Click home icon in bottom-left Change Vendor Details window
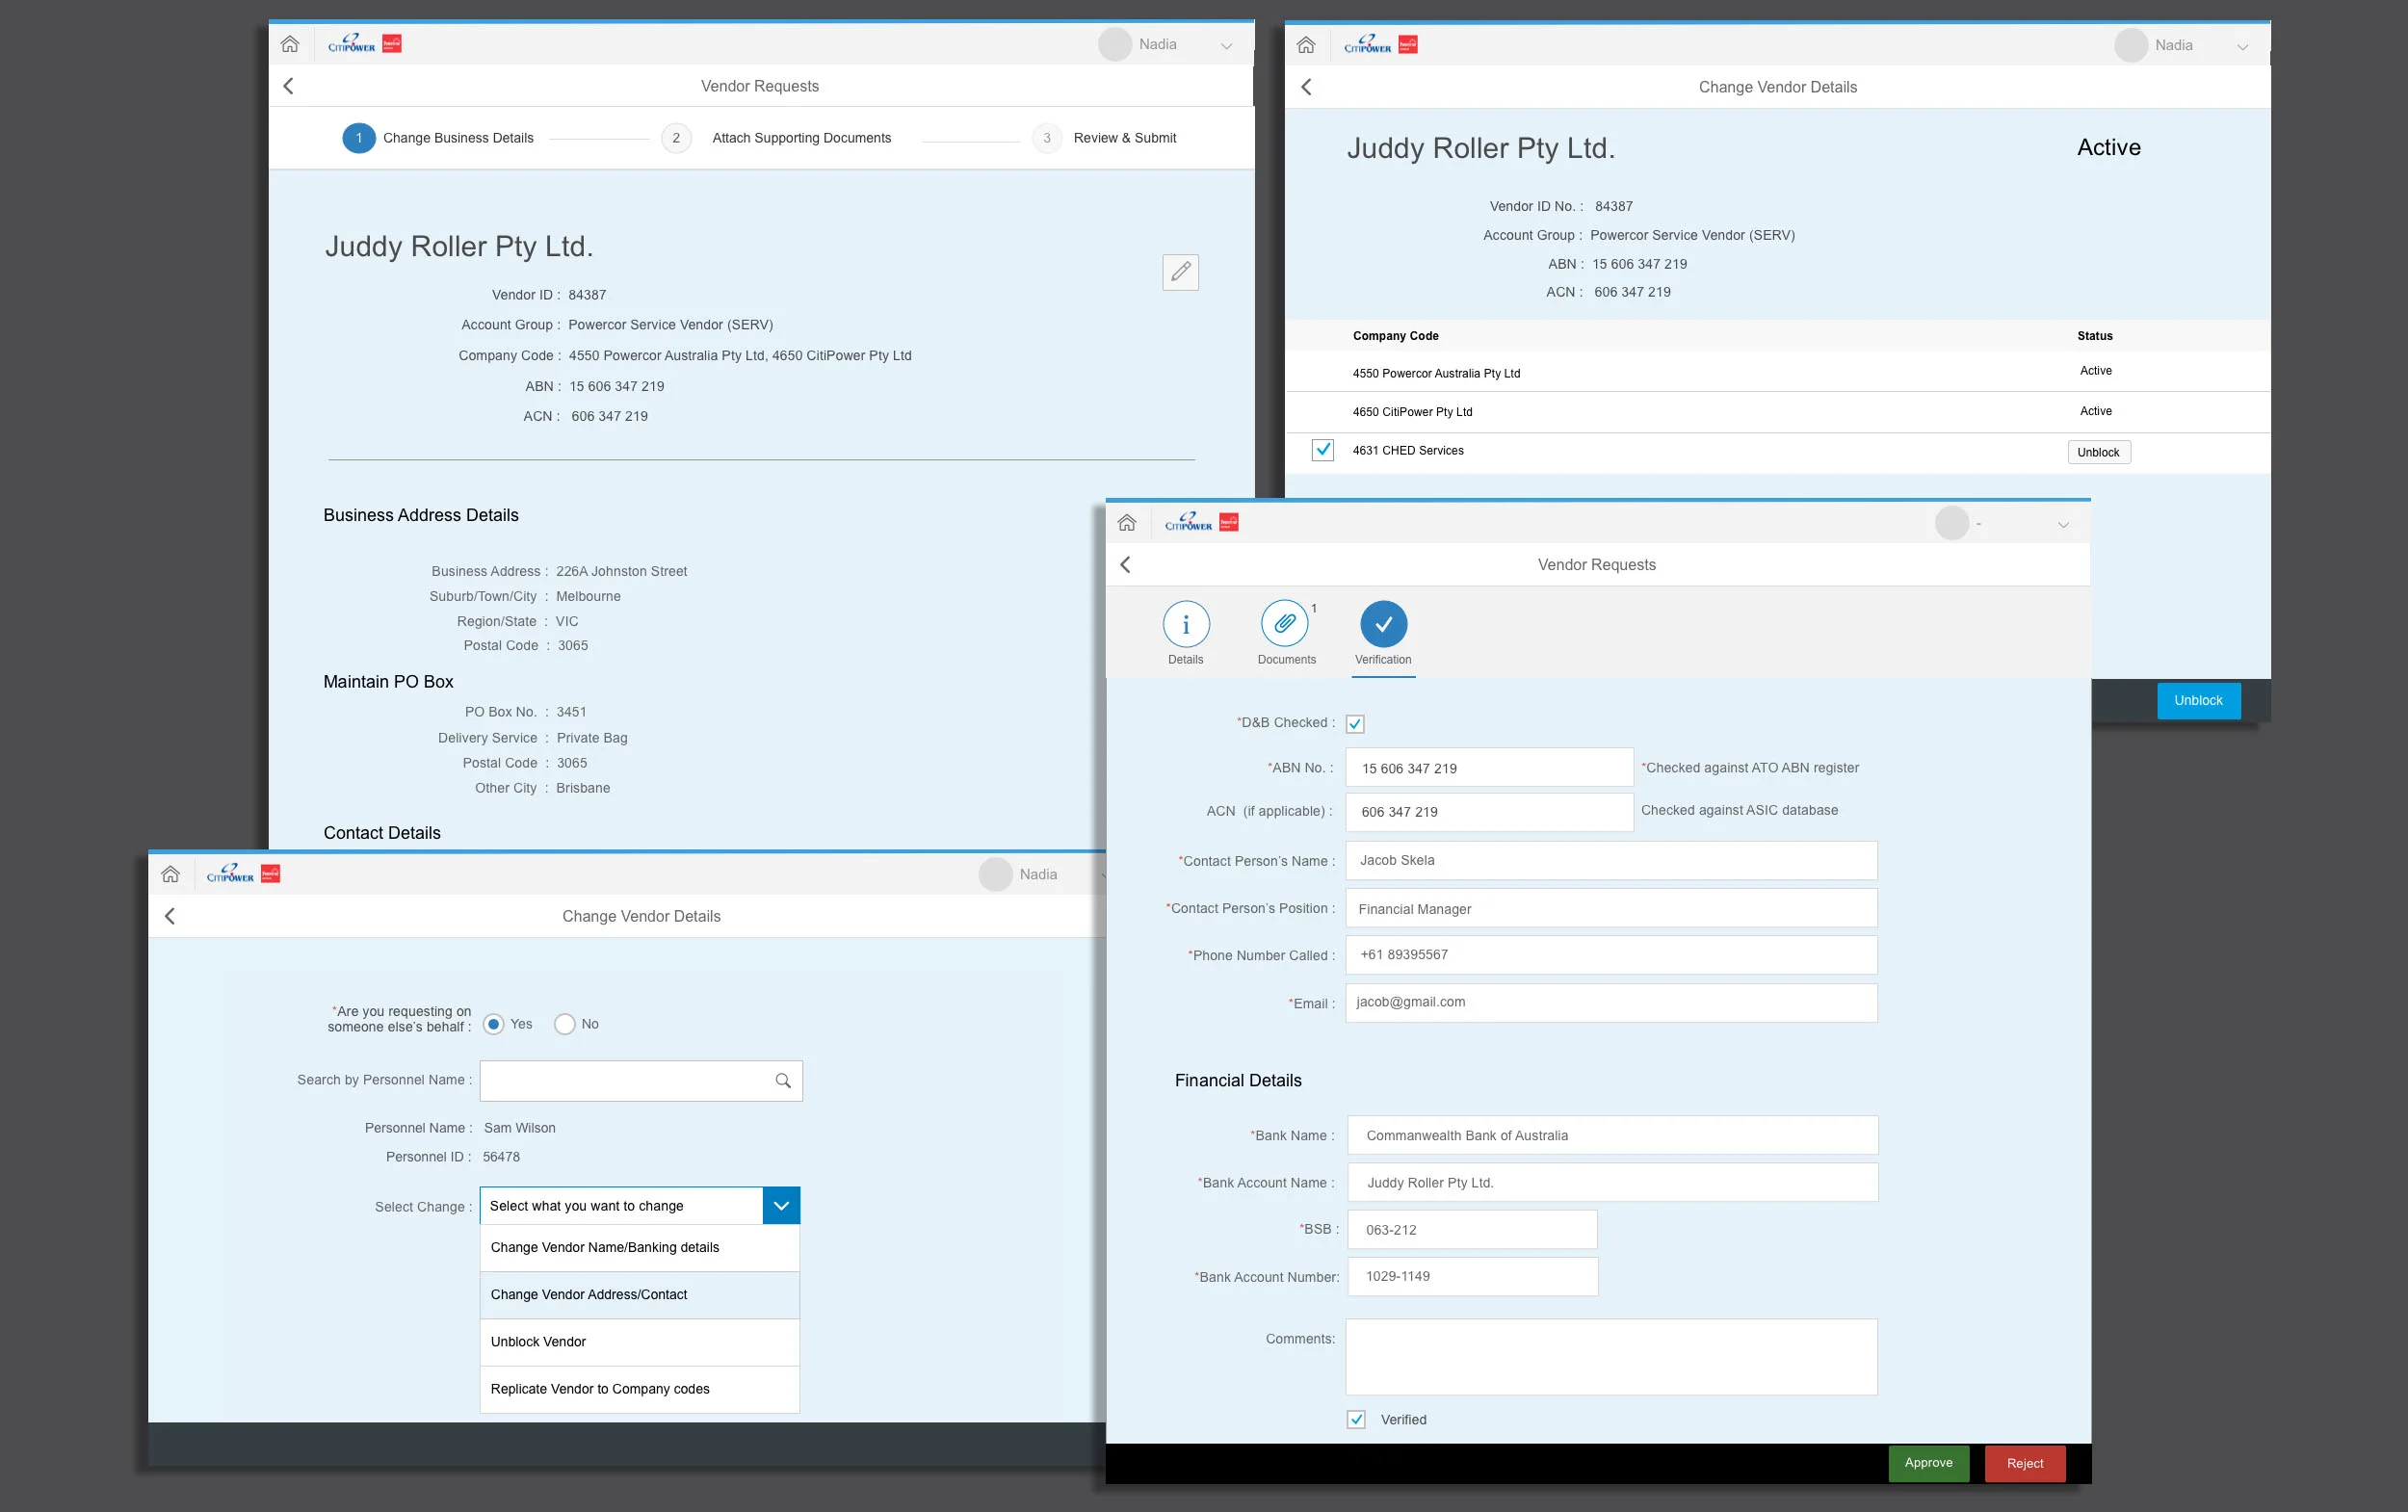 coord(171,874)
